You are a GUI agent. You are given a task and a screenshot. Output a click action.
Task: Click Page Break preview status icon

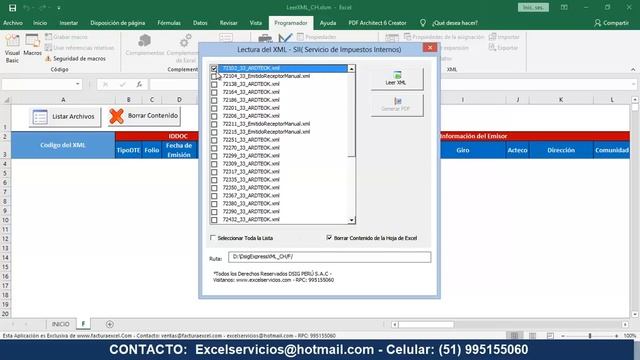[x=550, y=336]
